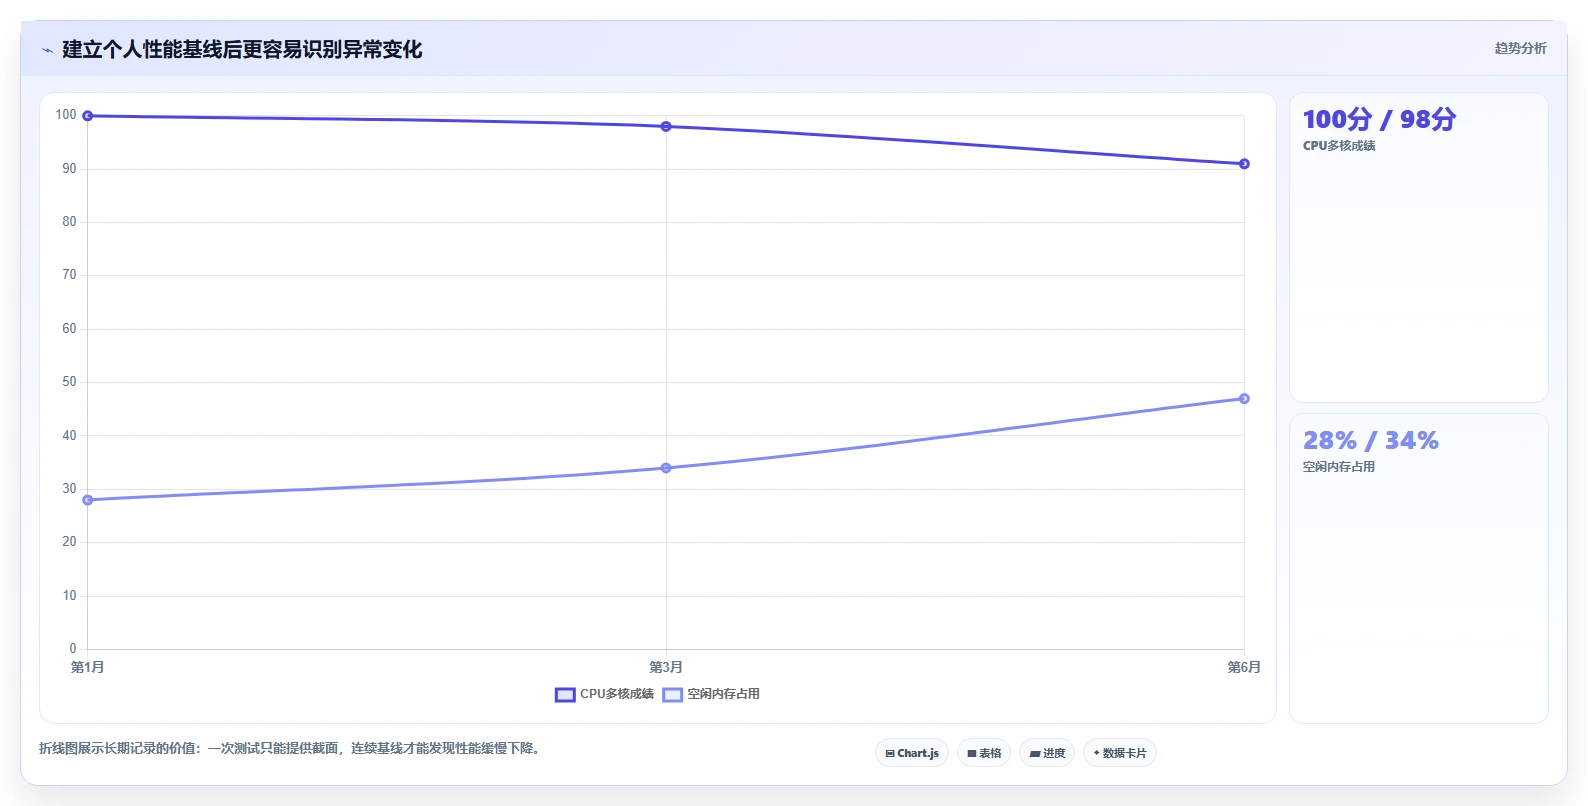The image size is (1588, 806).
Task: Click the footer note starting with 折线图展示长期记录的价值
Action: click(292, 748)
